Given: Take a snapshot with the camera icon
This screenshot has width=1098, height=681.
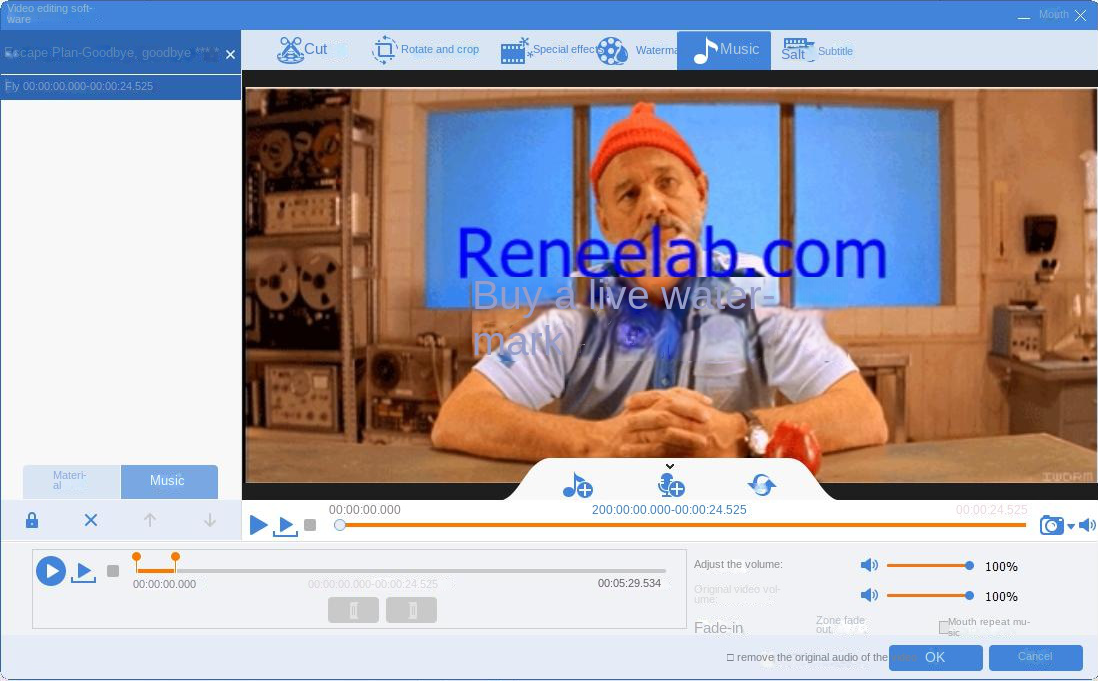Looking at the screenshot, I should tap(1052, 525).
